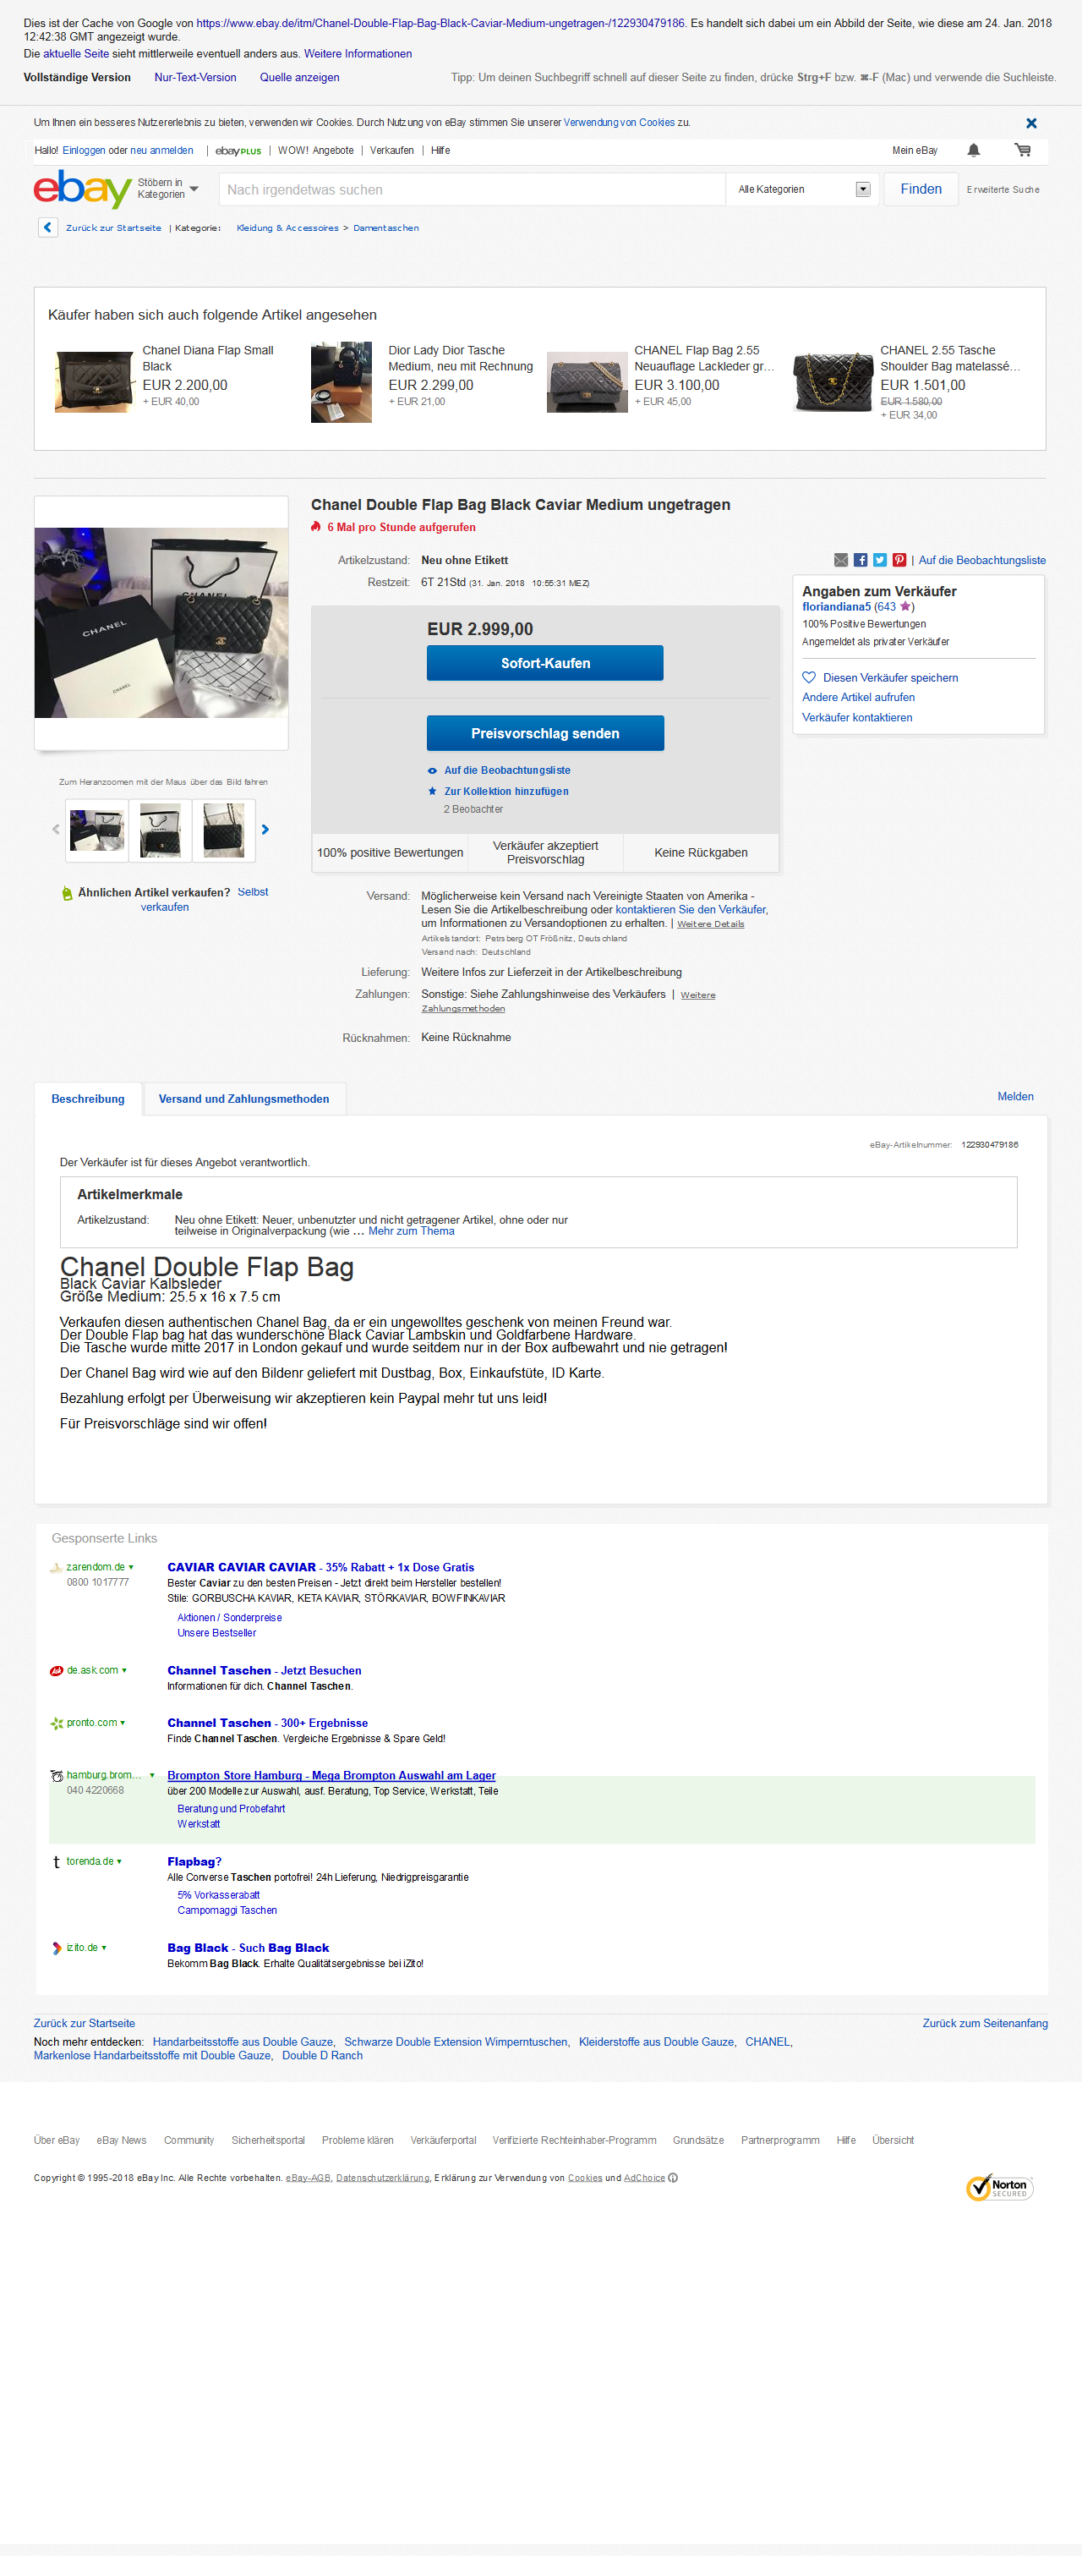Open Mein eBay menu
Screen dimensions: 1082x2576
(x=914, y=151)
